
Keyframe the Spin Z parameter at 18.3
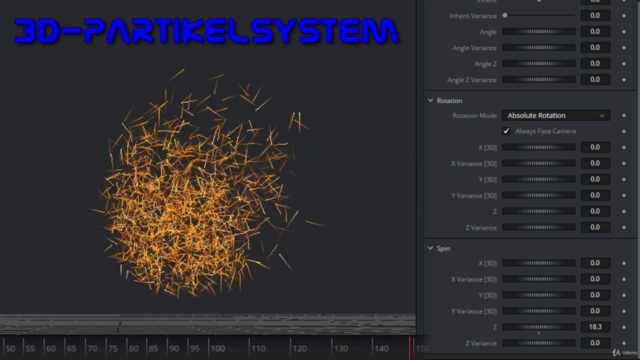[624, 327]
